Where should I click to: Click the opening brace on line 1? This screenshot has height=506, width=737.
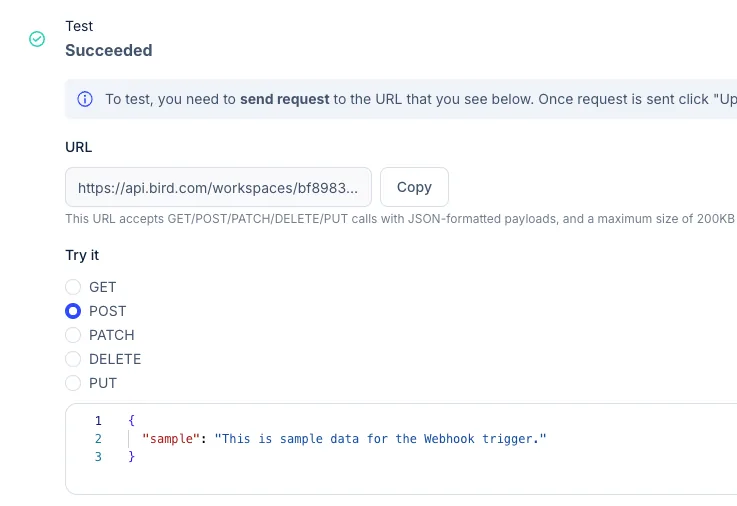coord(132,420)
